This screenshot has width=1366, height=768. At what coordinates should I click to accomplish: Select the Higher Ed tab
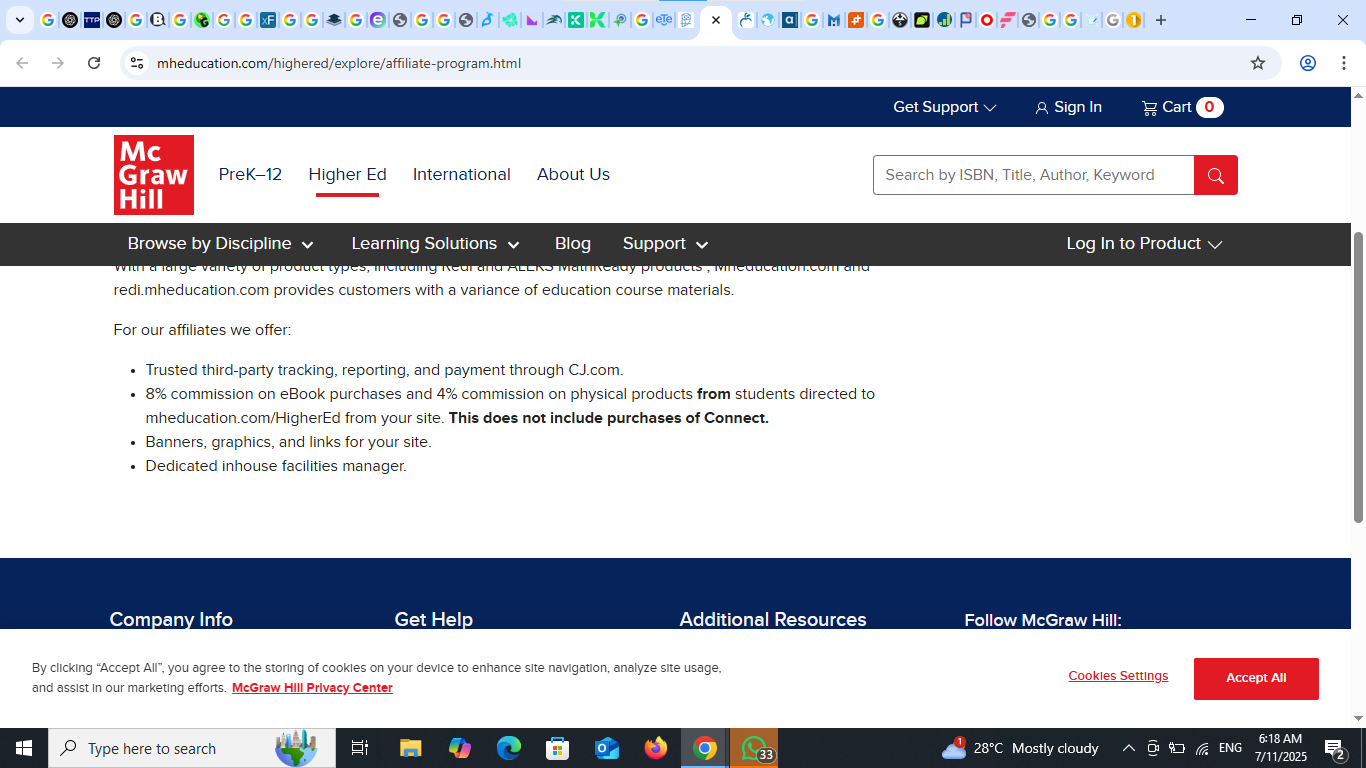pos(347,174)
